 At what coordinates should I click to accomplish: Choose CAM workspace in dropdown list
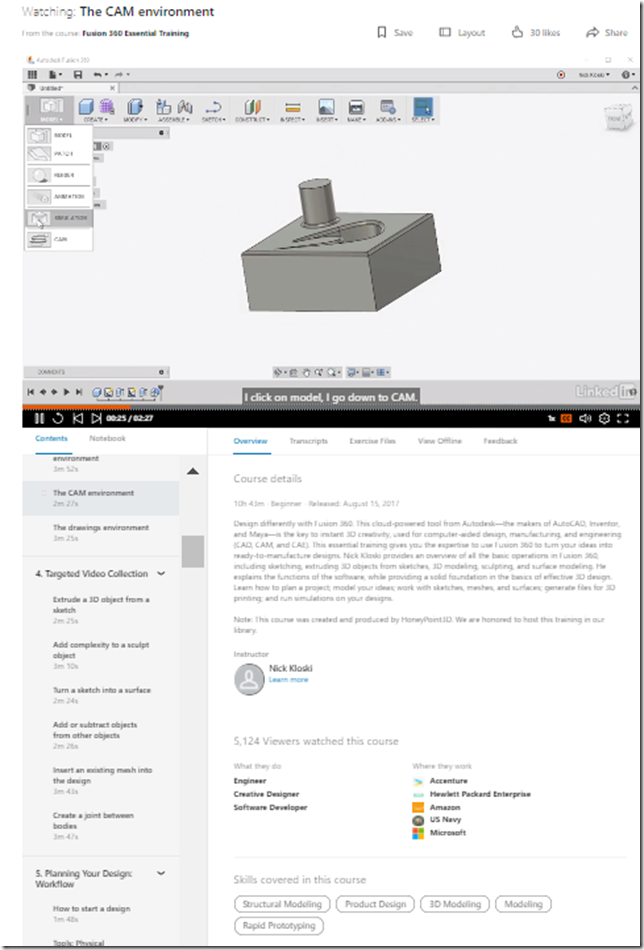pyautogui.click(x=58, y=239)
